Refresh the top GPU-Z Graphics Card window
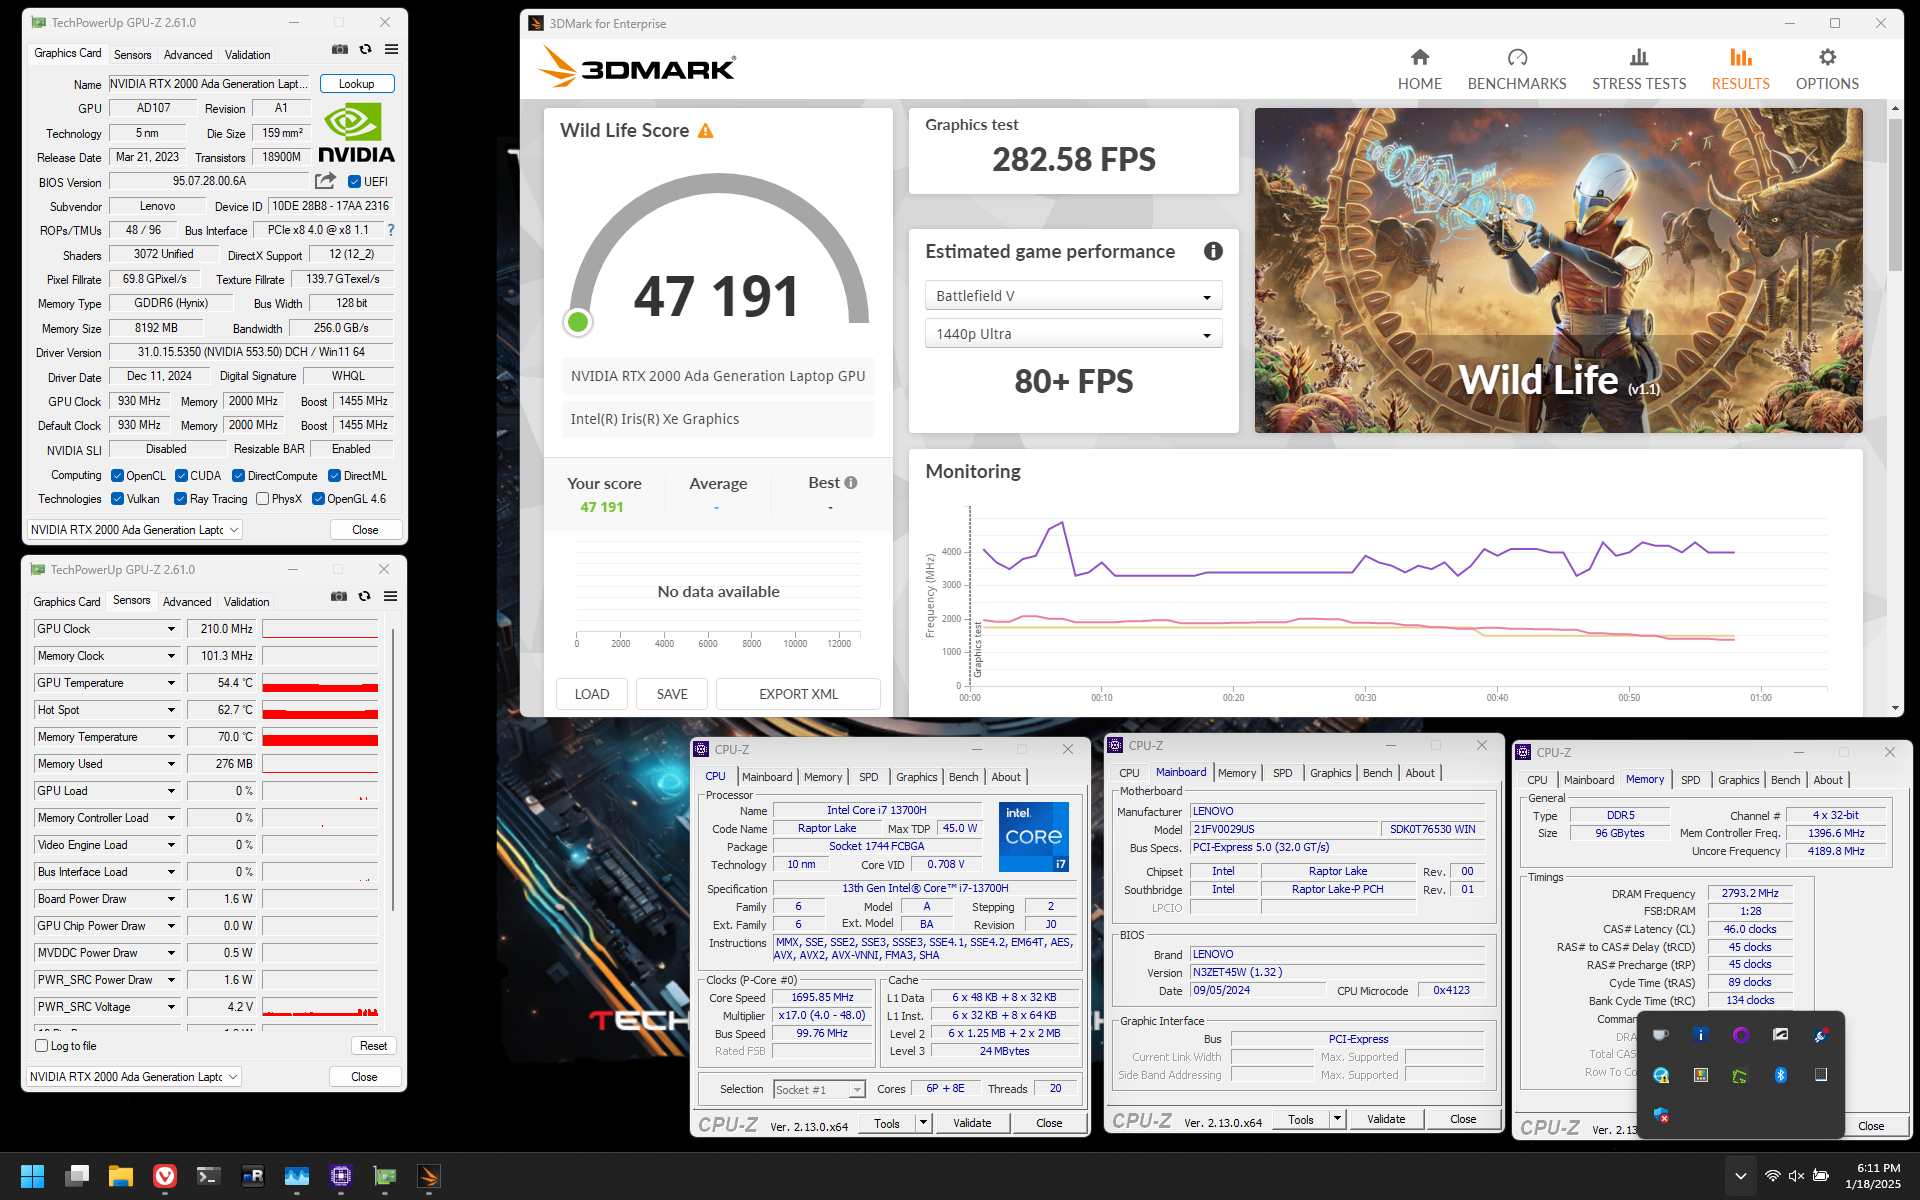Image resolution: width=1920 pixels, height=1200 pixels. 366,49
